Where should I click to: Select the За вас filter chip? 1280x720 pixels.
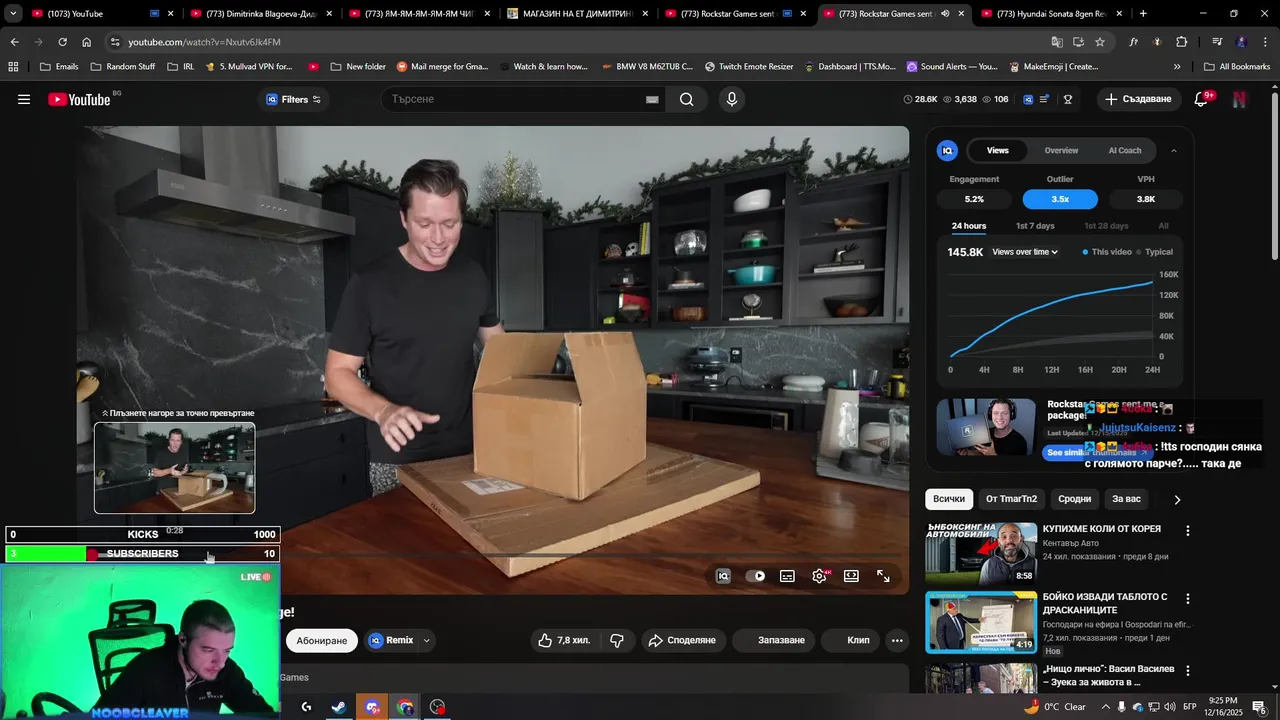click(x=1126, y=499)
